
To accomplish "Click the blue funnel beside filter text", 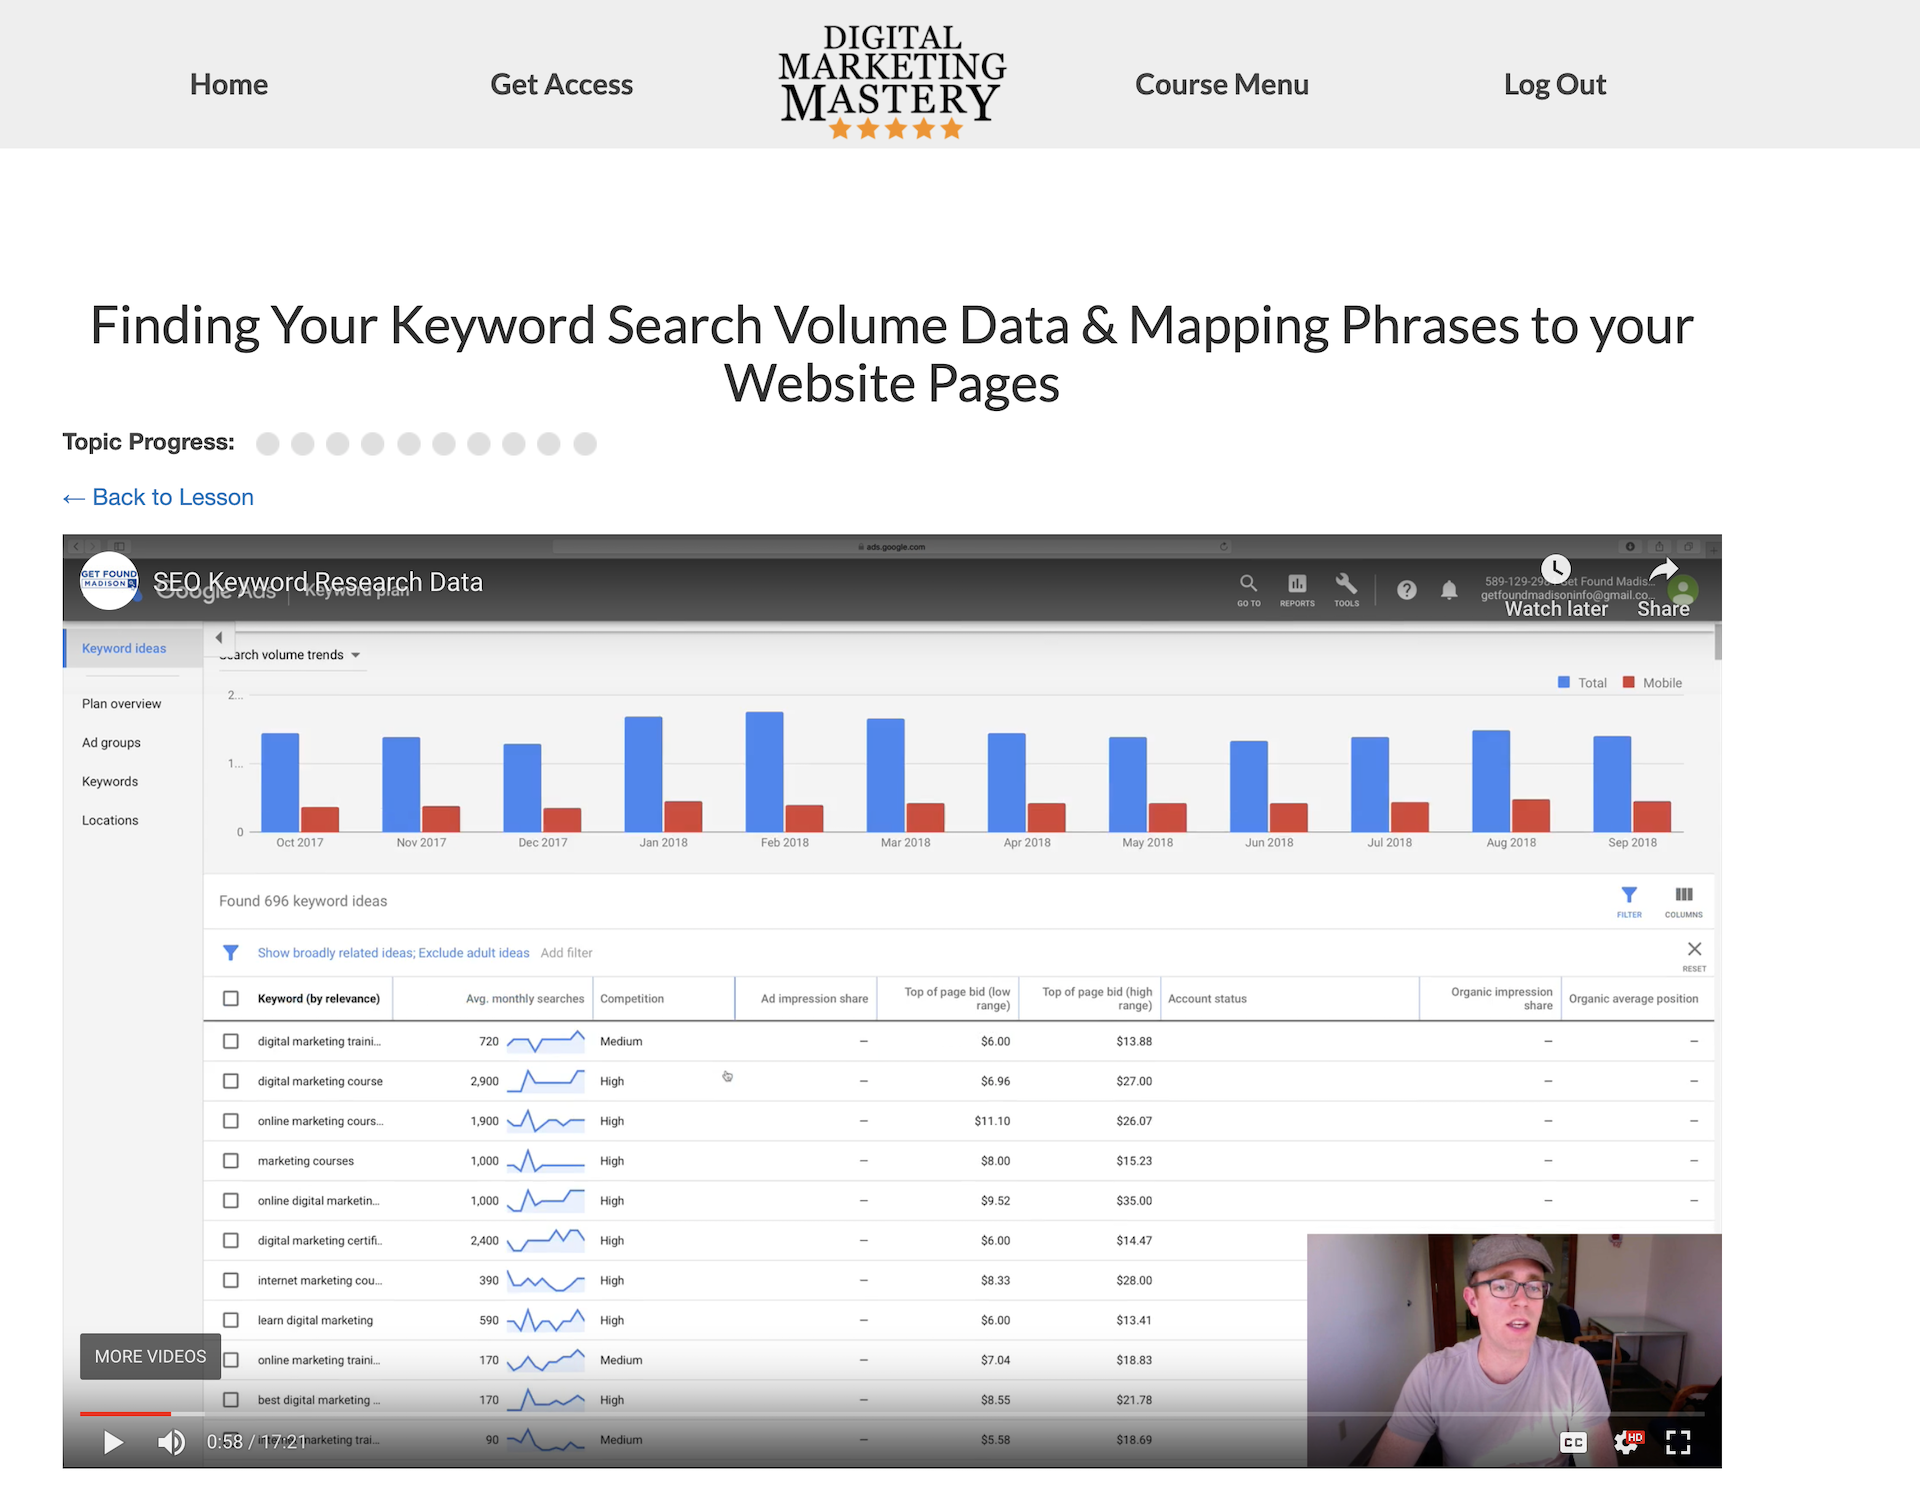I will [x=230, y=952].
